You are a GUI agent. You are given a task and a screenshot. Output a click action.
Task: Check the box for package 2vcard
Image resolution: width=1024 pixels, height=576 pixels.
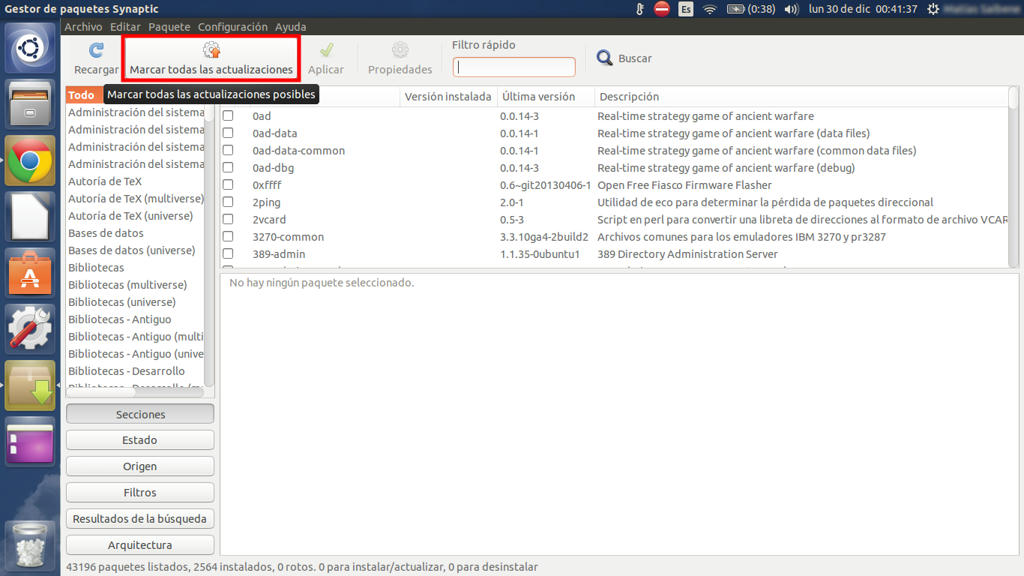click(228, 219)
